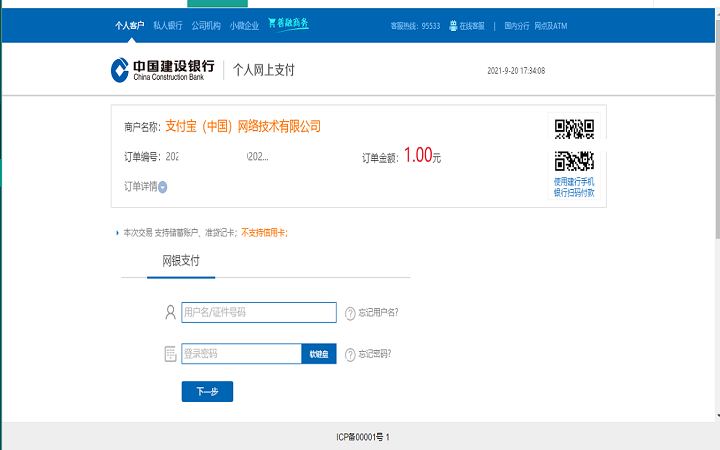Open the 软键盘 soft keyboard
Viewport: 720px width, 450px height.
319,354
